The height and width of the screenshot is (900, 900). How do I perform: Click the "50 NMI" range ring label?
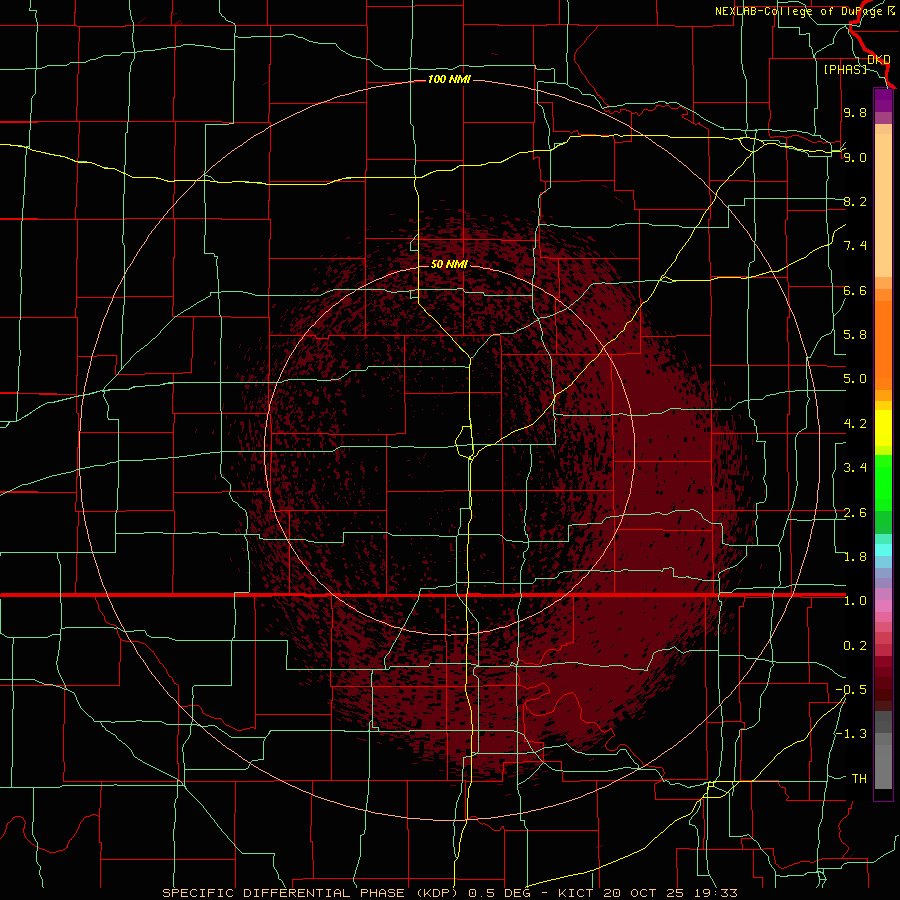pos(449,264)
